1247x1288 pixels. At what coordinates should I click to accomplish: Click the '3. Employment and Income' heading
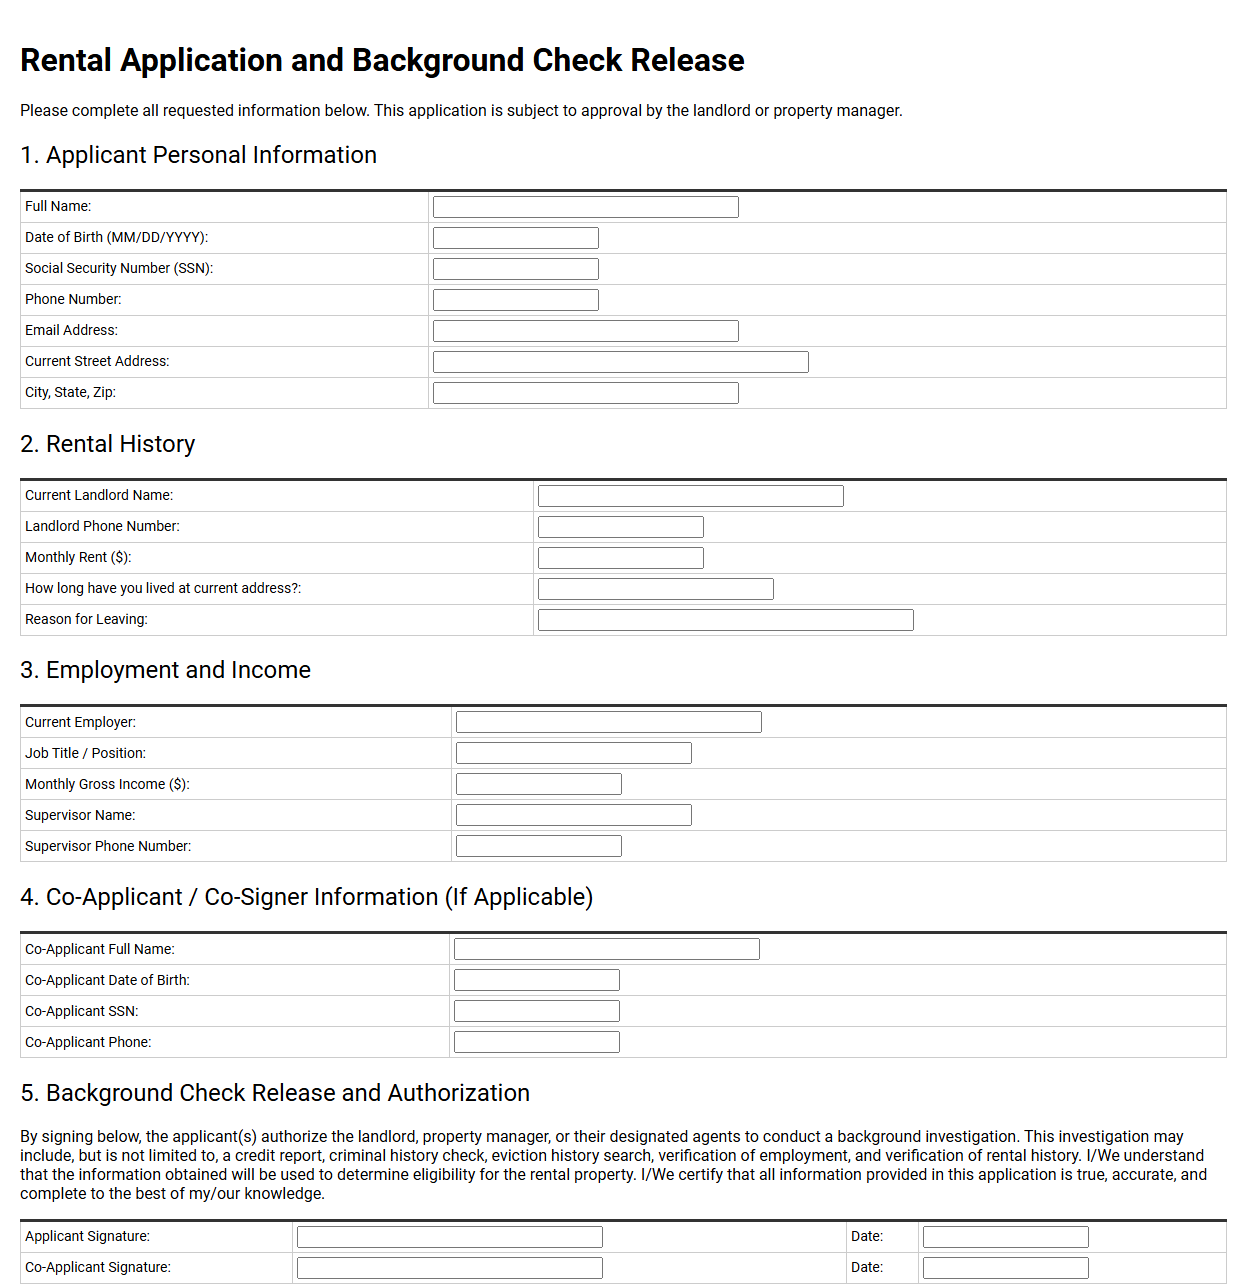(165, 670)
